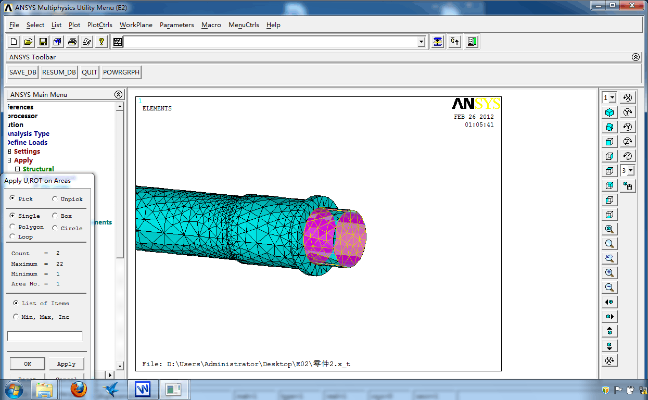The height and width of the screenshot is (400, 648).
Task: Select the isometric view cube icon
Action: pos(609,113)
